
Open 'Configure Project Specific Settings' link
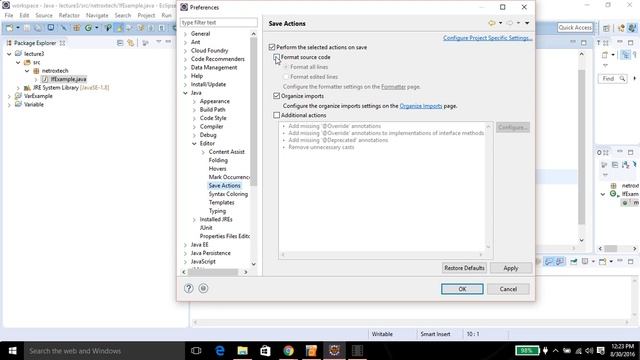[487, 38]
